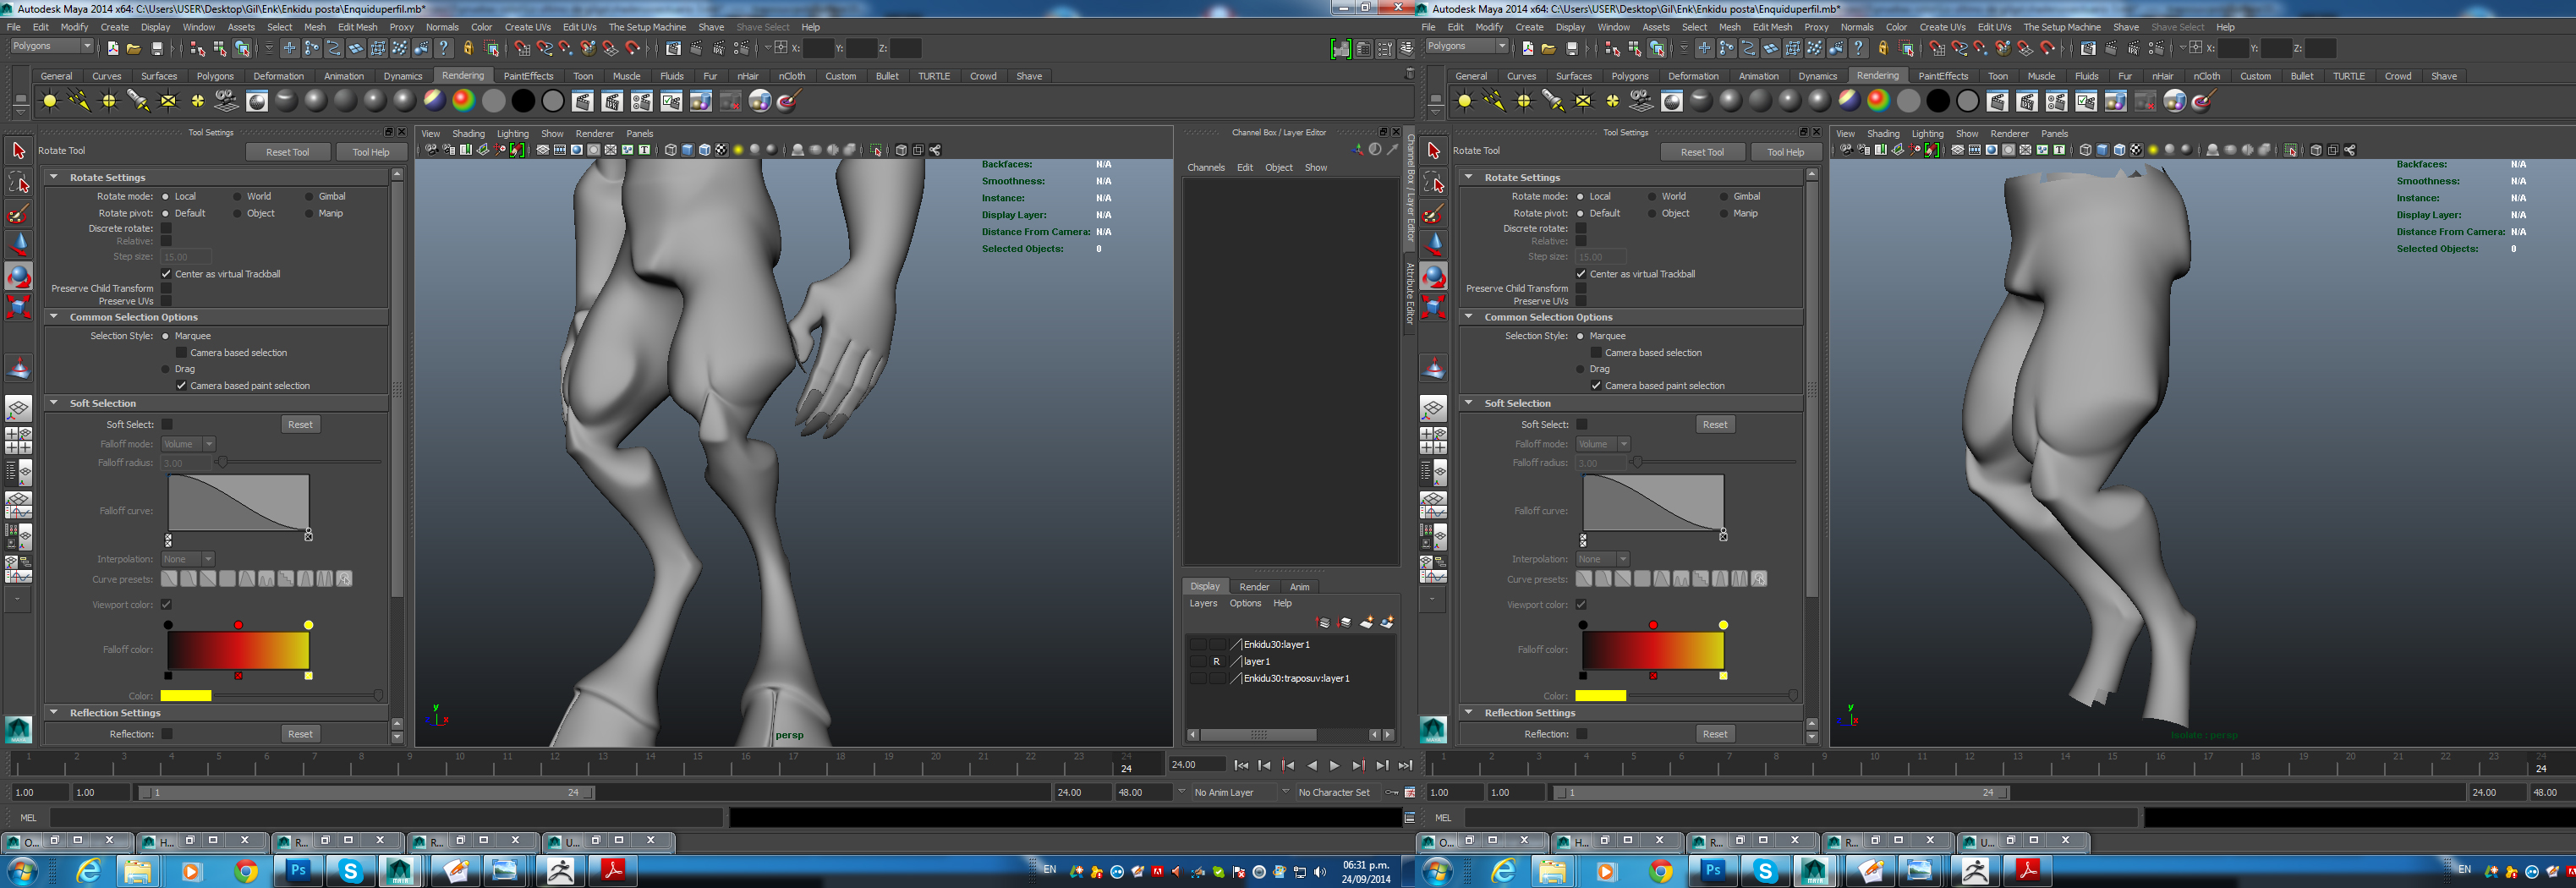2576x888 pixels.
Task: Open Falloff mode Volume dropdown, left window
Action: click(x=189, y=444)
